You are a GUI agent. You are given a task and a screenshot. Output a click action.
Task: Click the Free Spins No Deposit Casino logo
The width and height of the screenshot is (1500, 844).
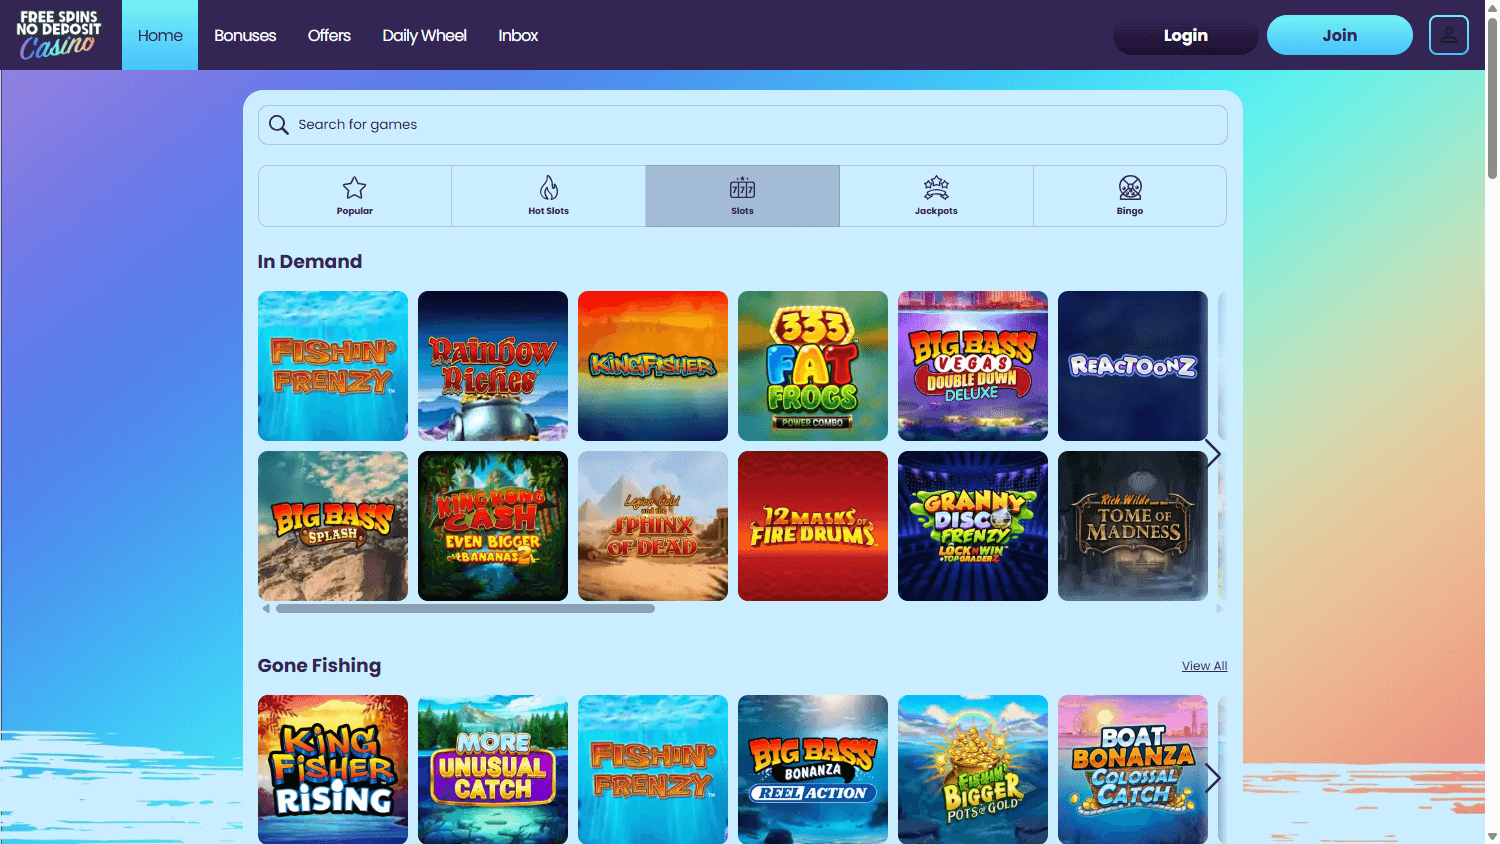59,34
